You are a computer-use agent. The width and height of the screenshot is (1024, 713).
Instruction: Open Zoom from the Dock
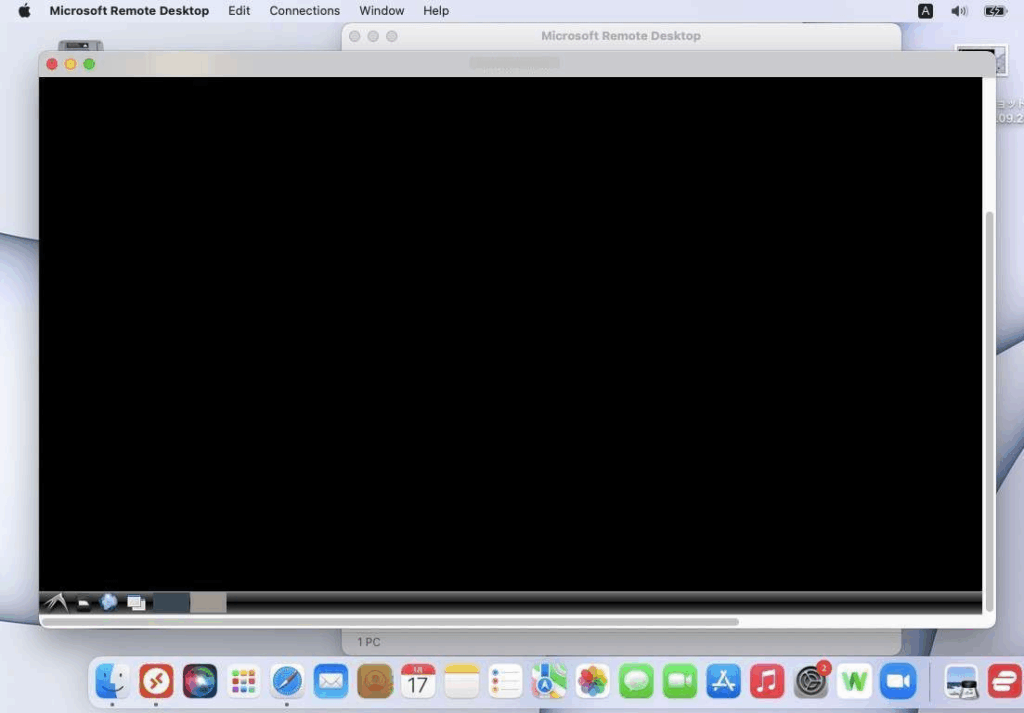coord(899,681)
